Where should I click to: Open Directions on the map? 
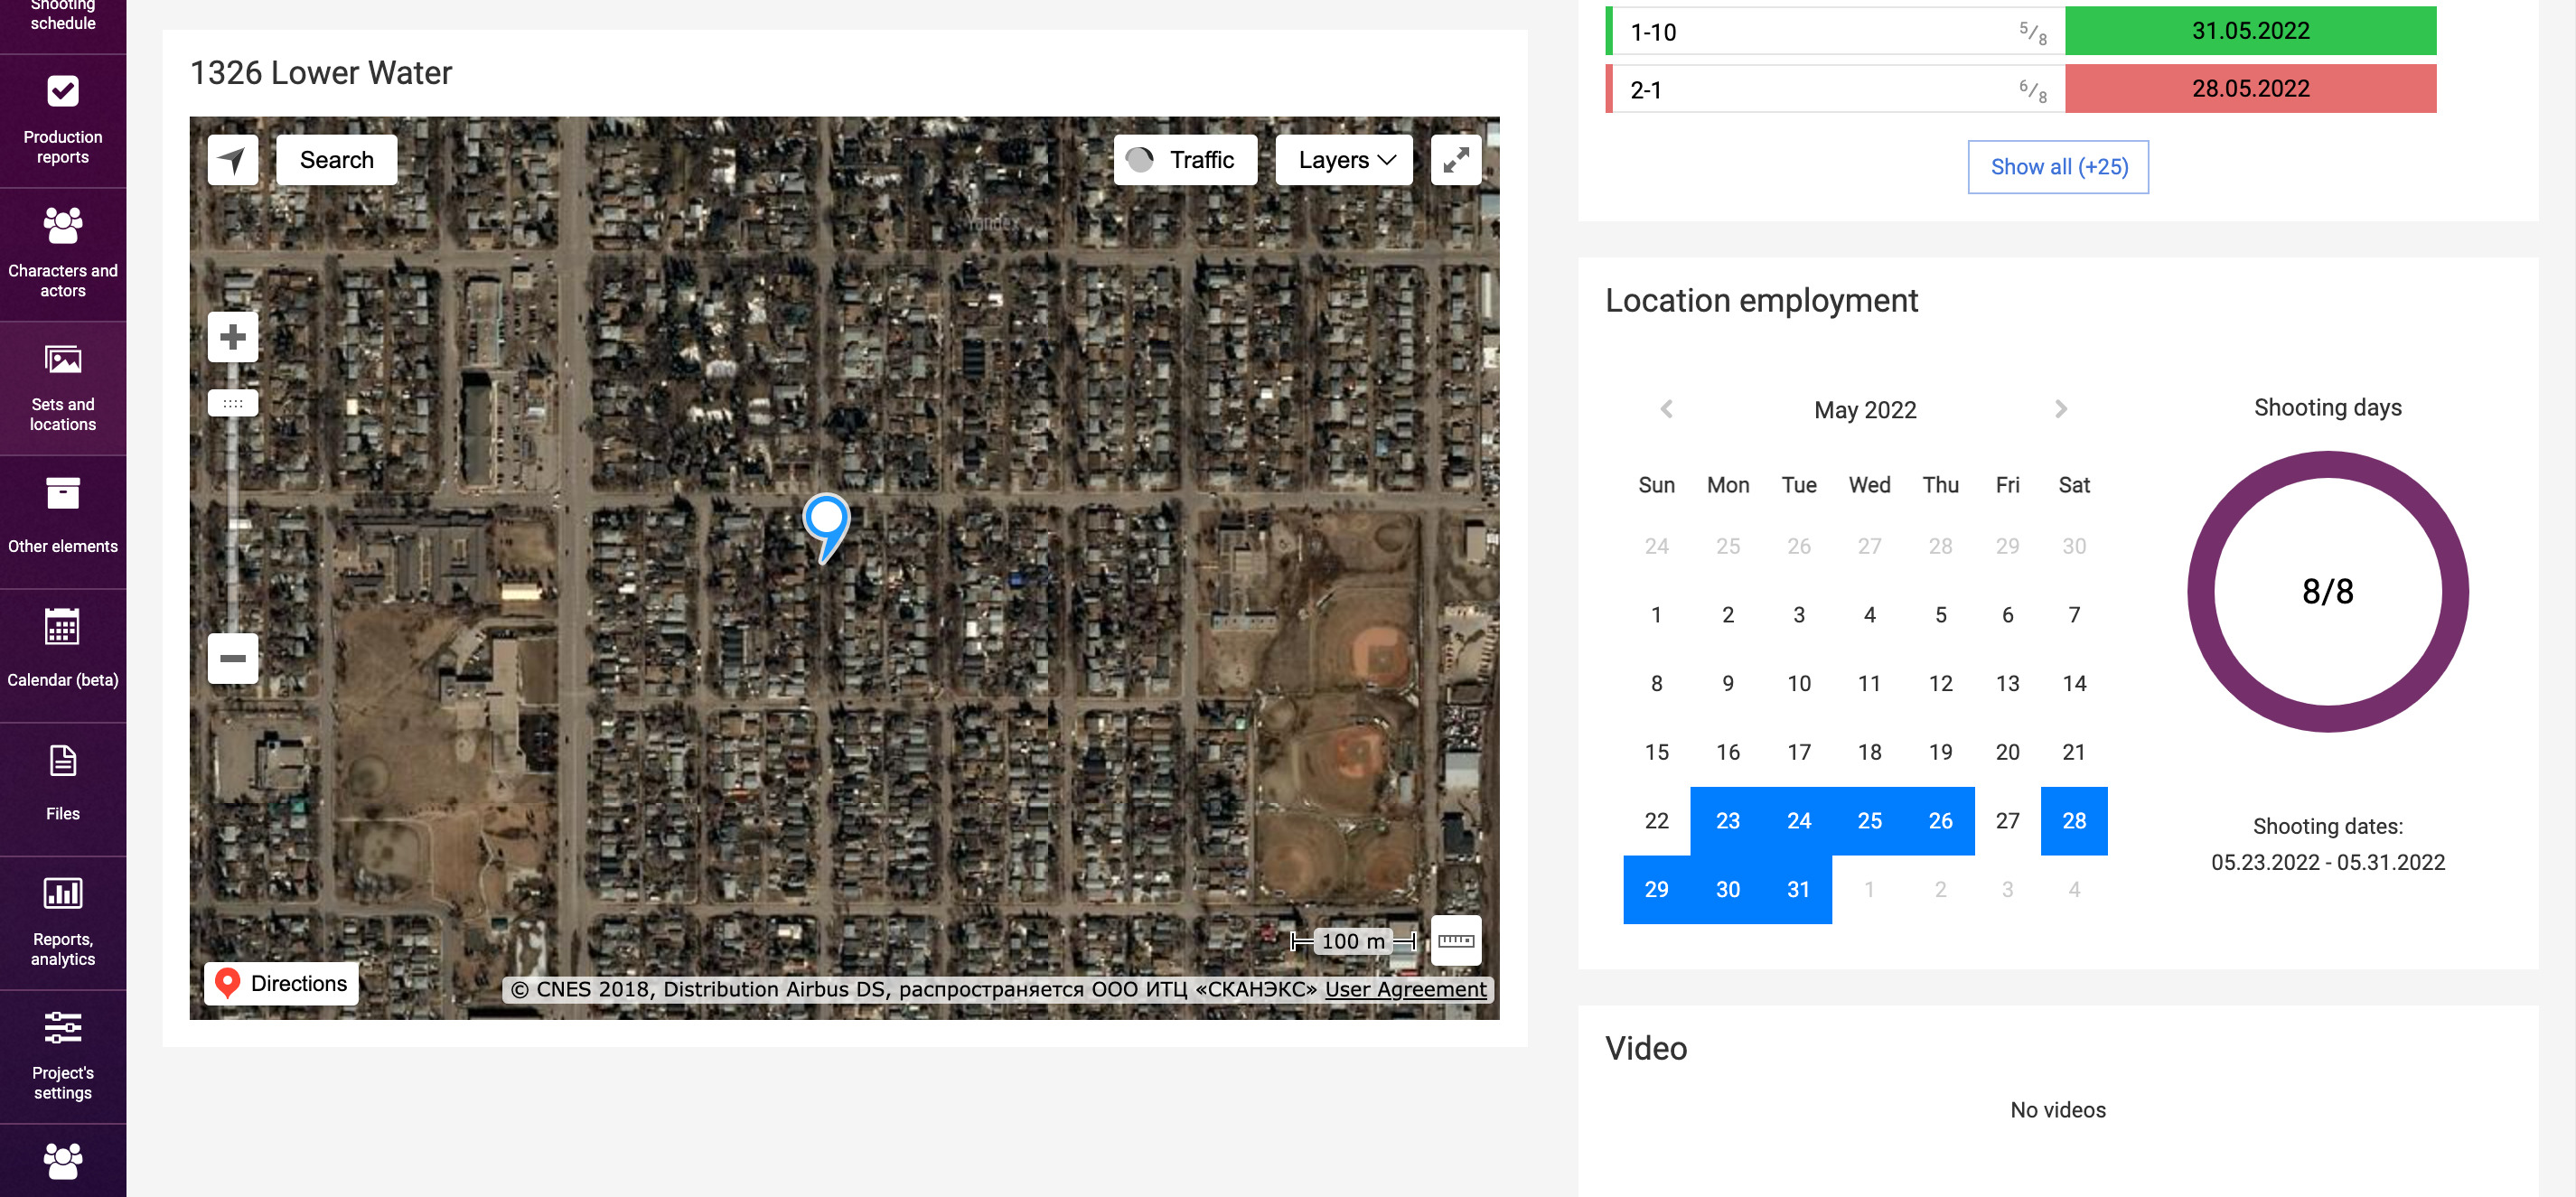(282, 983)
